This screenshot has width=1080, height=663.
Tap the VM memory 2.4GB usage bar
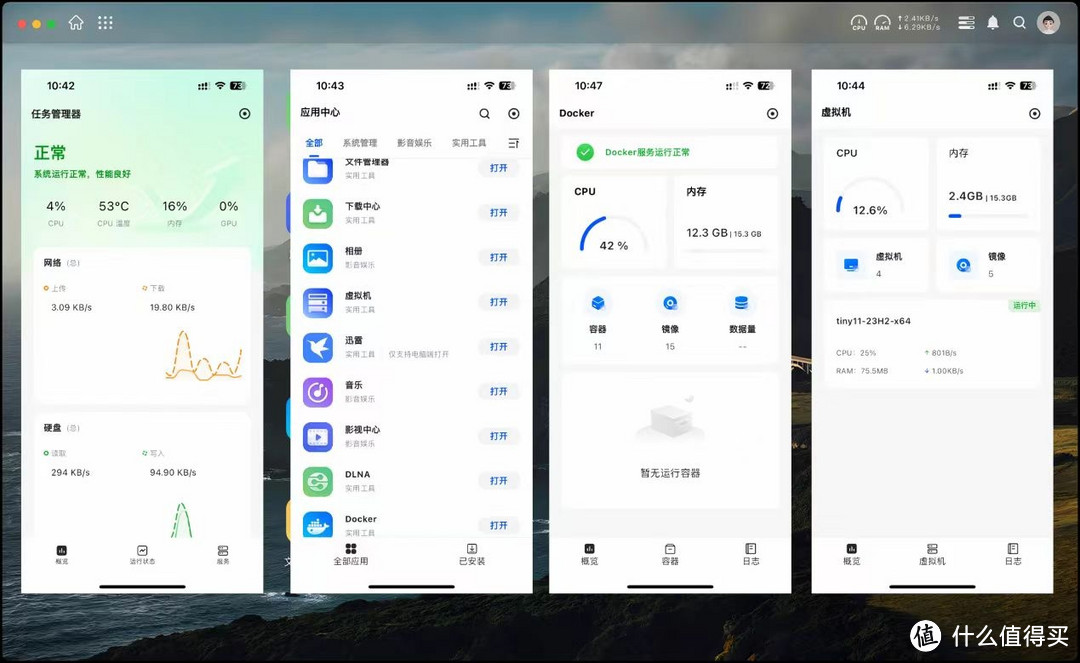(988, 216)
